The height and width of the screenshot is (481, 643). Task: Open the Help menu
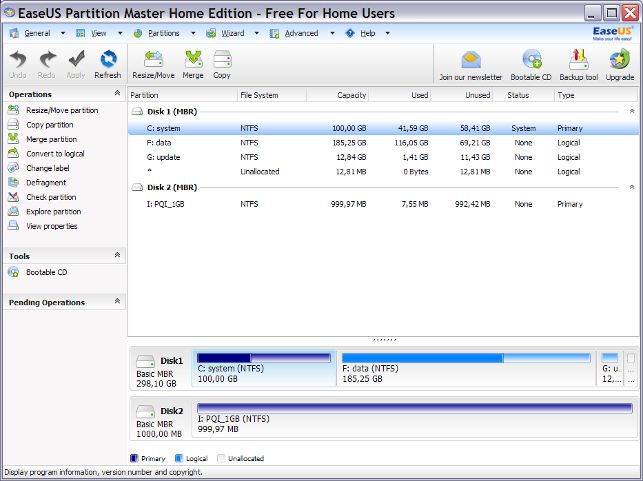(x=368, y=33)
